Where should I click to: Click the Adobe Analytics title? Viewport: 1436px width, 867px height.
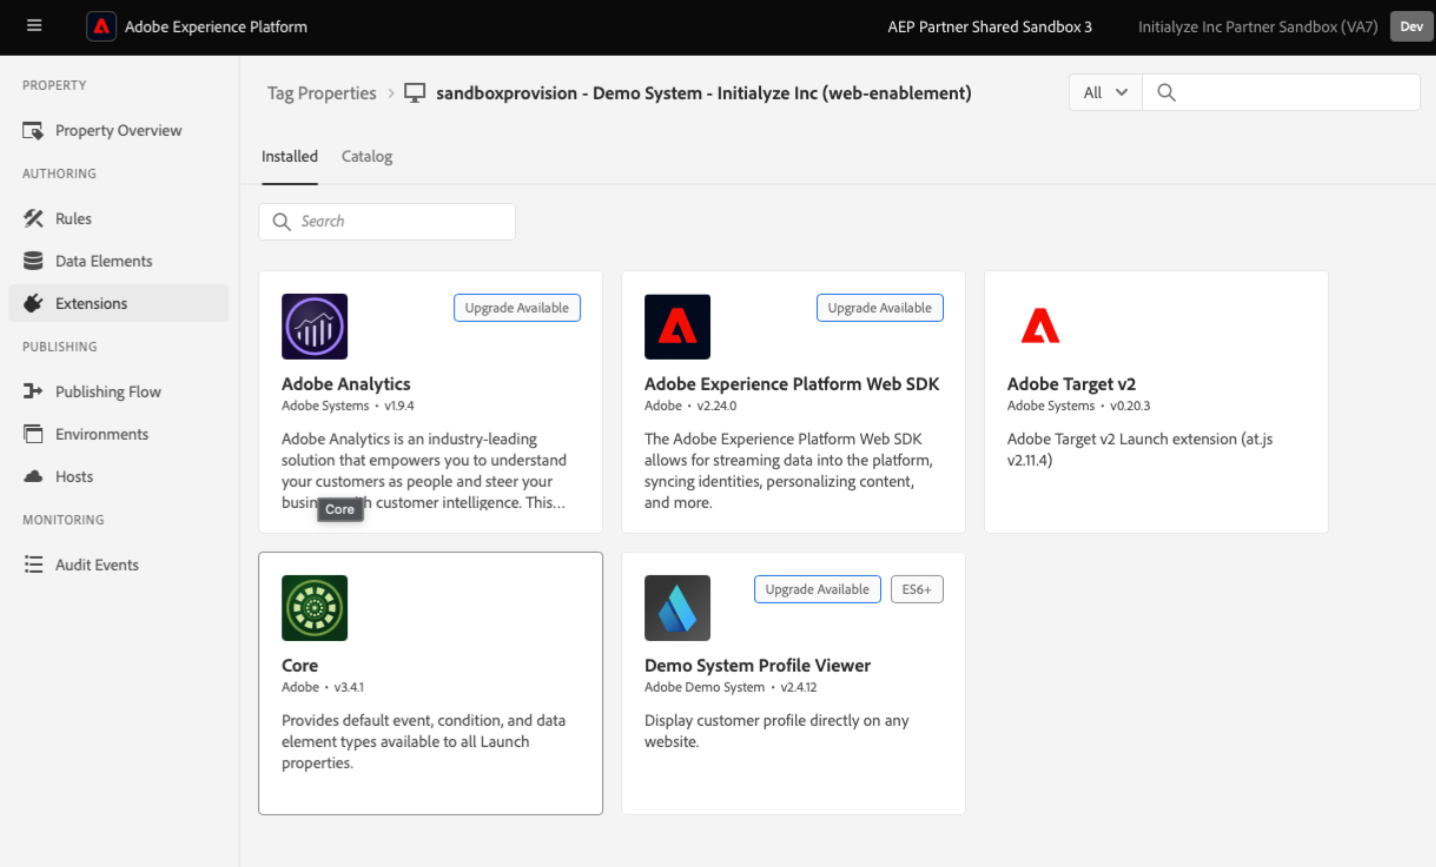point(346,384)
